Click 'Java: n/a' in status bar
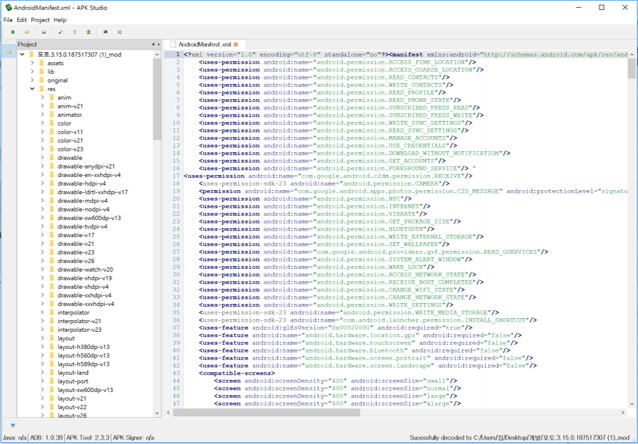Screen dimensions: 638x444 [x=14, y=437]
